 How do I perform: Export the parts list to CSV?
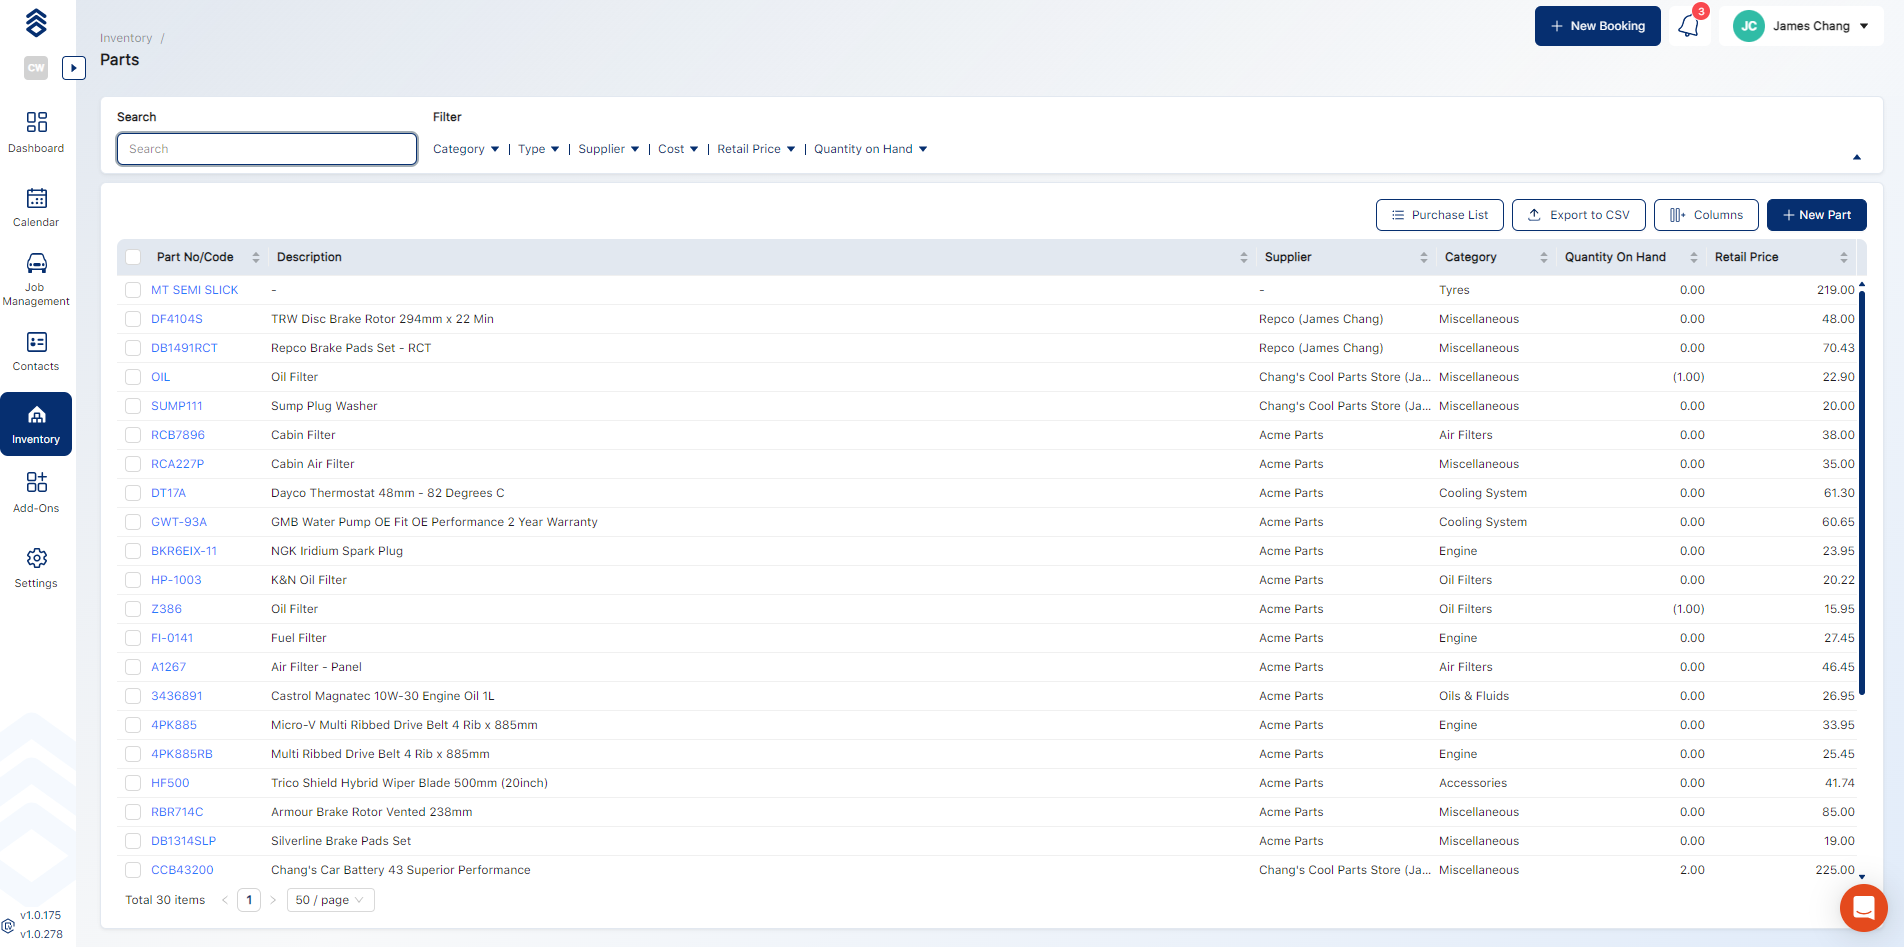click(1578, 214)
